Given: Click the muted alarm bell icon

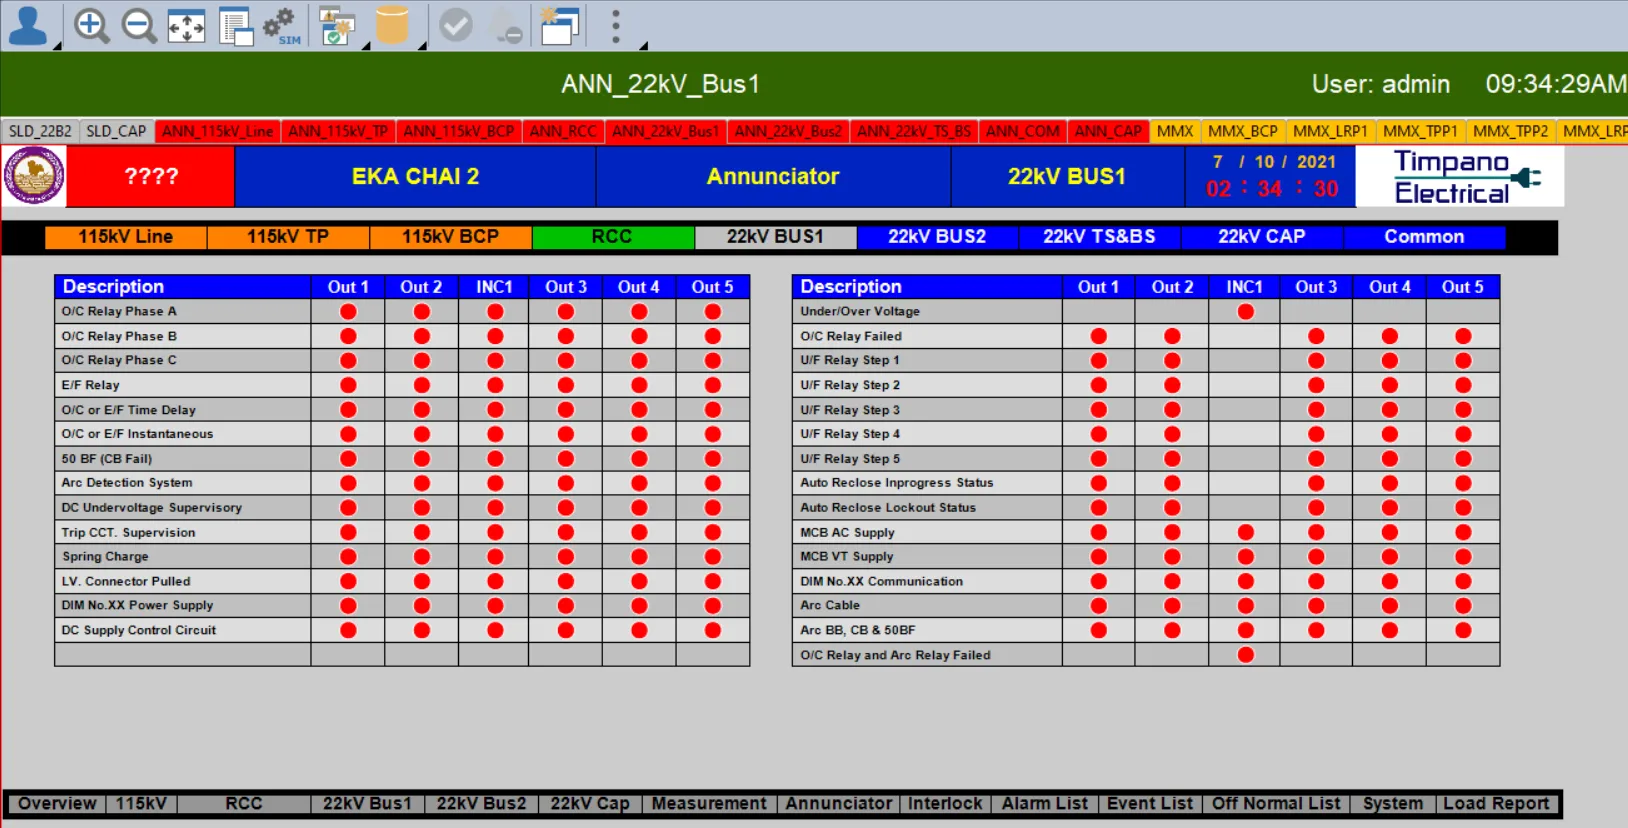Looking at the screenshot, I should (x=505, y=27).
